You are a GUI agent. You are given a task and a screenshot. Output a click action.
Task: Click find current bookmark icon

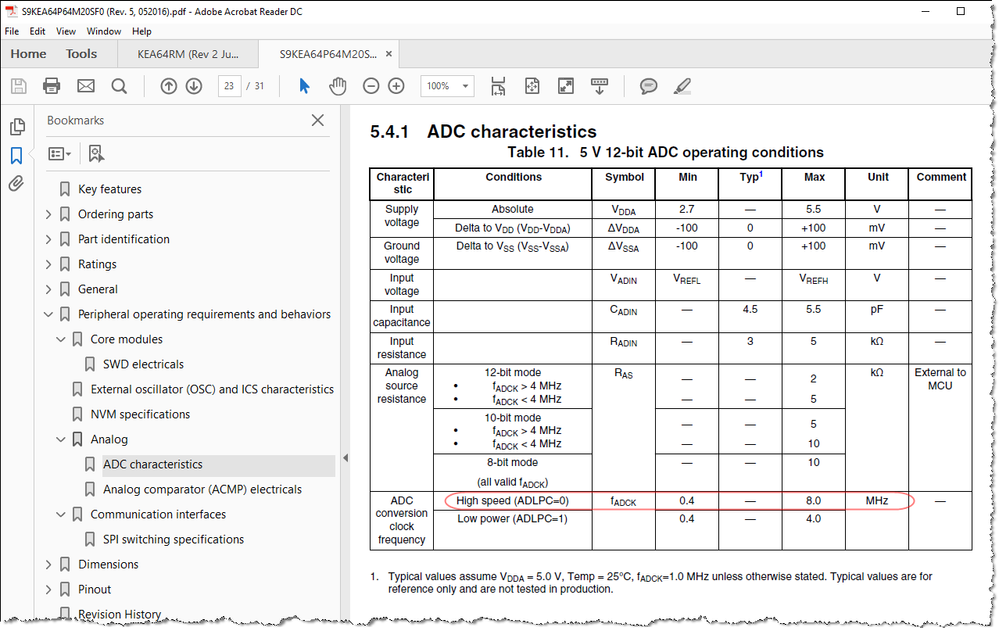tap(96, 153)
